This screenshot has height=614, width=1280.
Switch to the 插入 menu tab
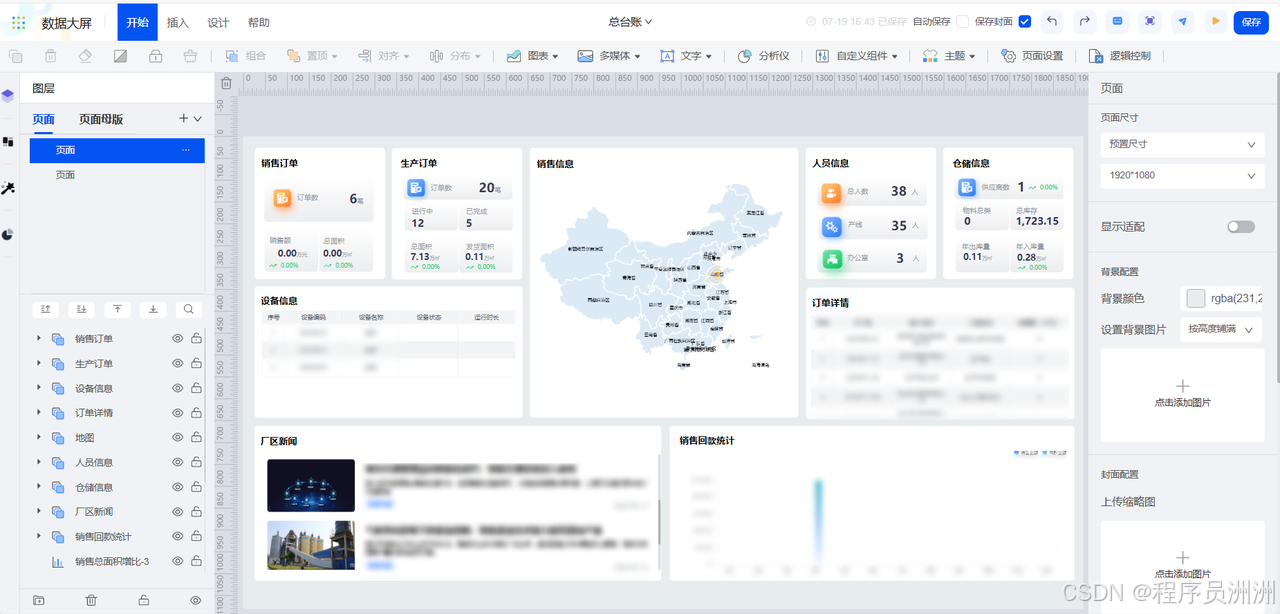177,22
